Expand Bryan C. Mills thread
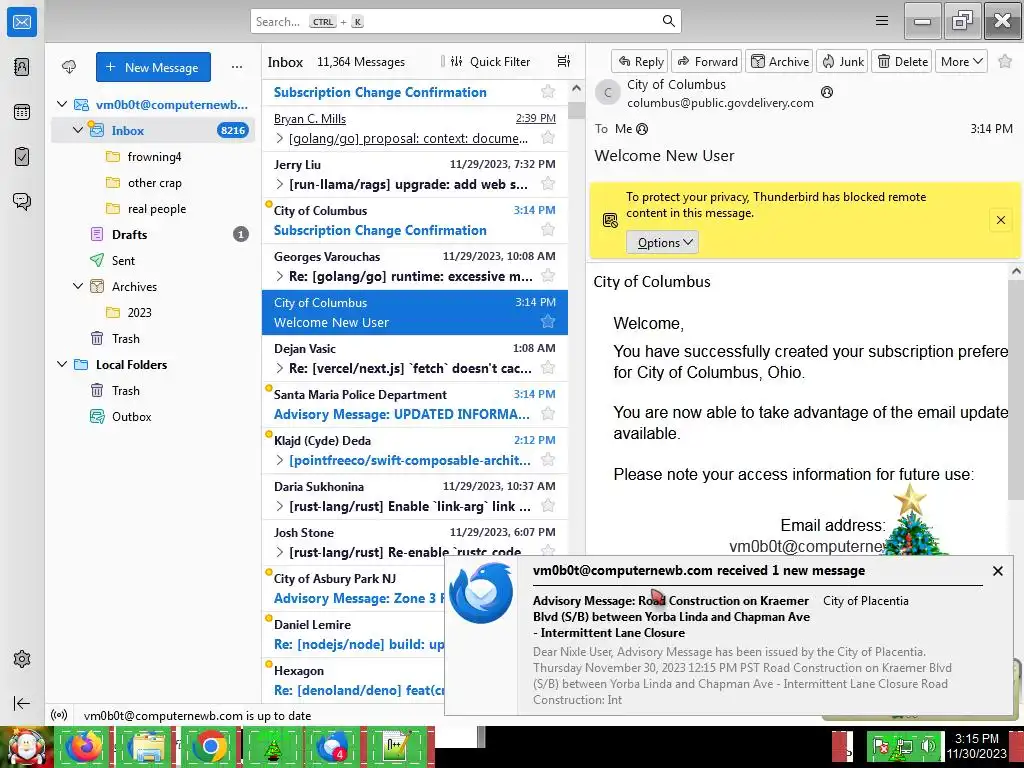The width and height of the screenshot is (1024, 768). coord(280,138)
